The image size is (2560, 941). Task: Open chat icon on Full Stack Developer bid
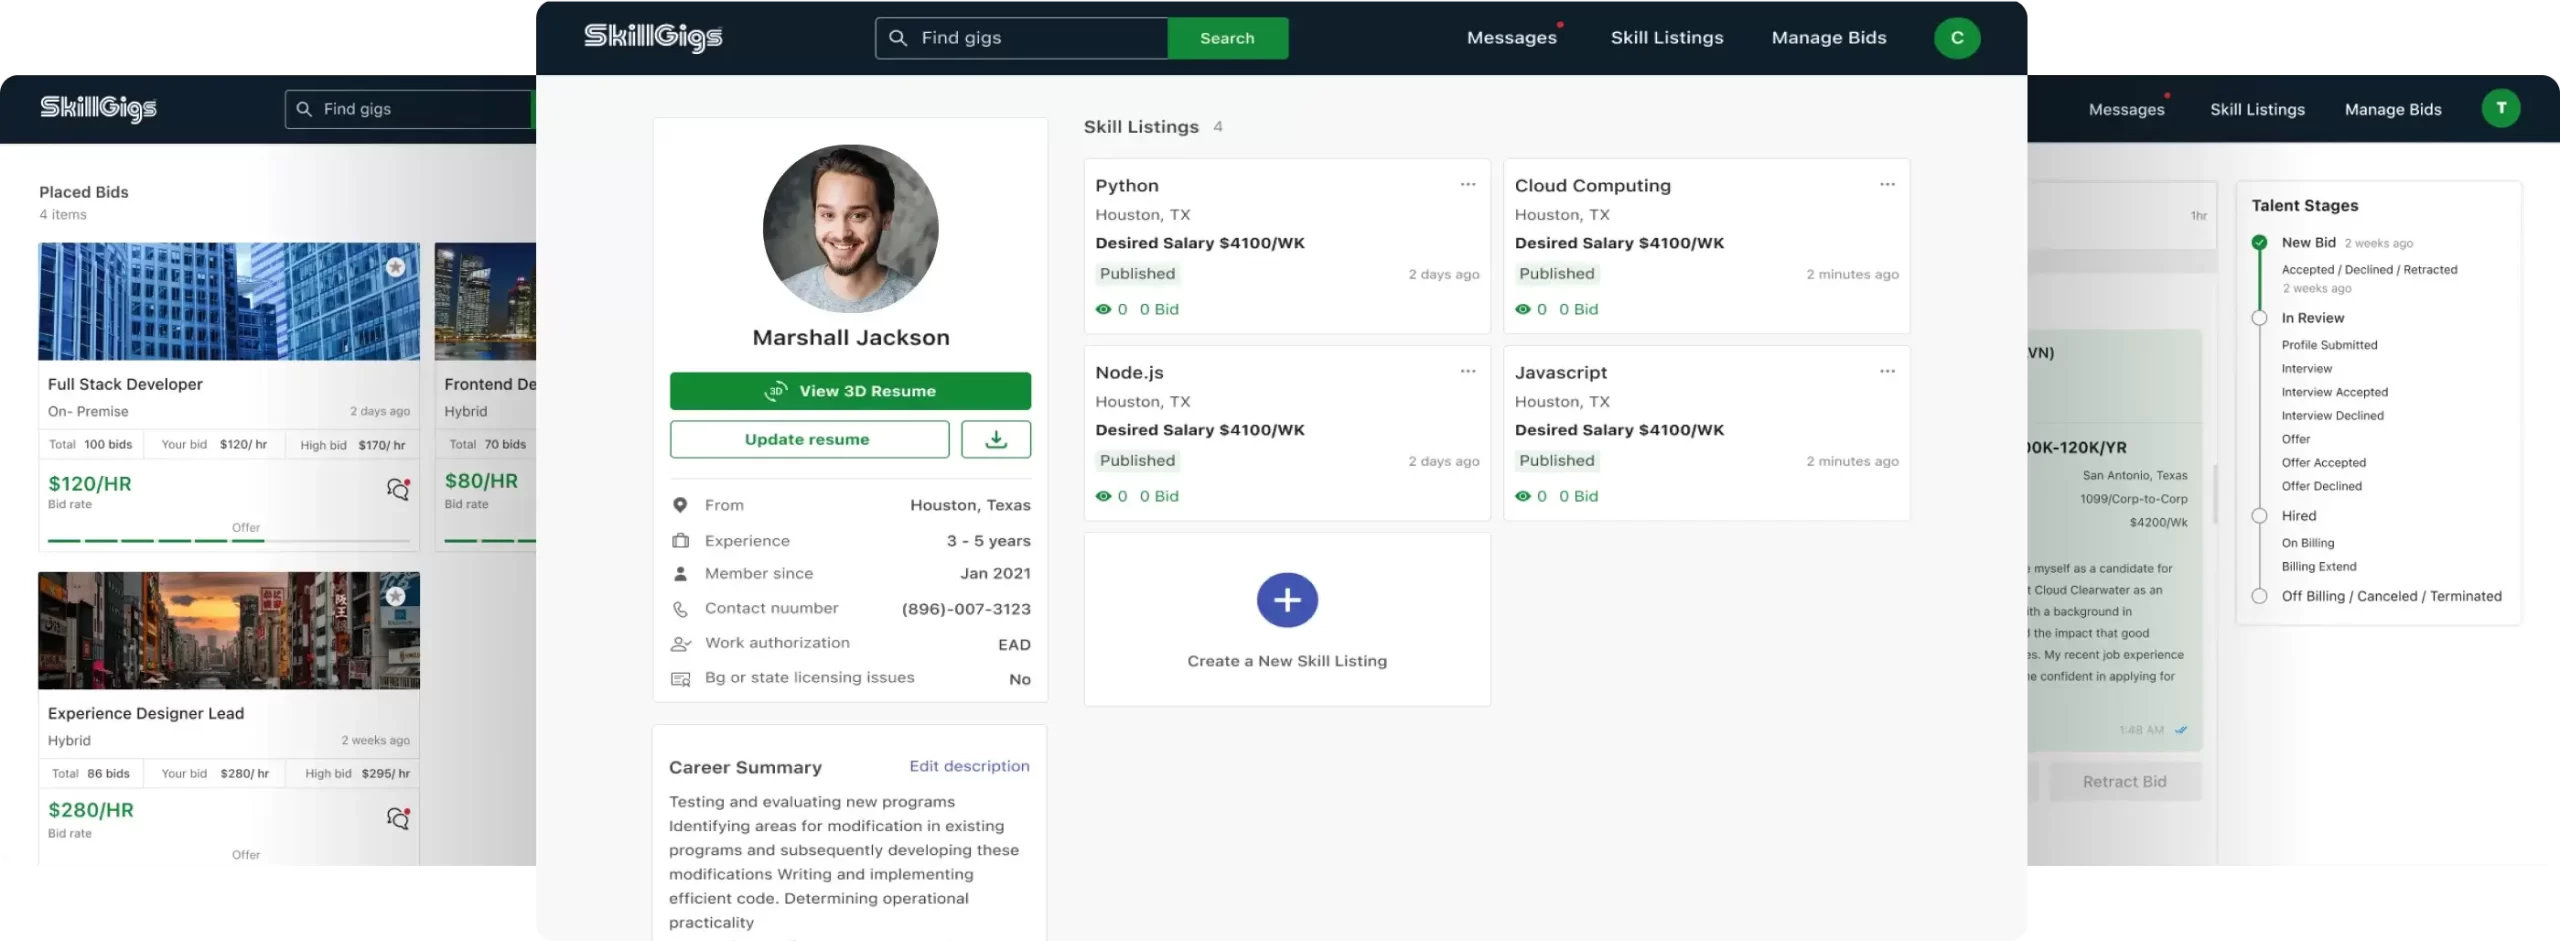coord(398,489)
